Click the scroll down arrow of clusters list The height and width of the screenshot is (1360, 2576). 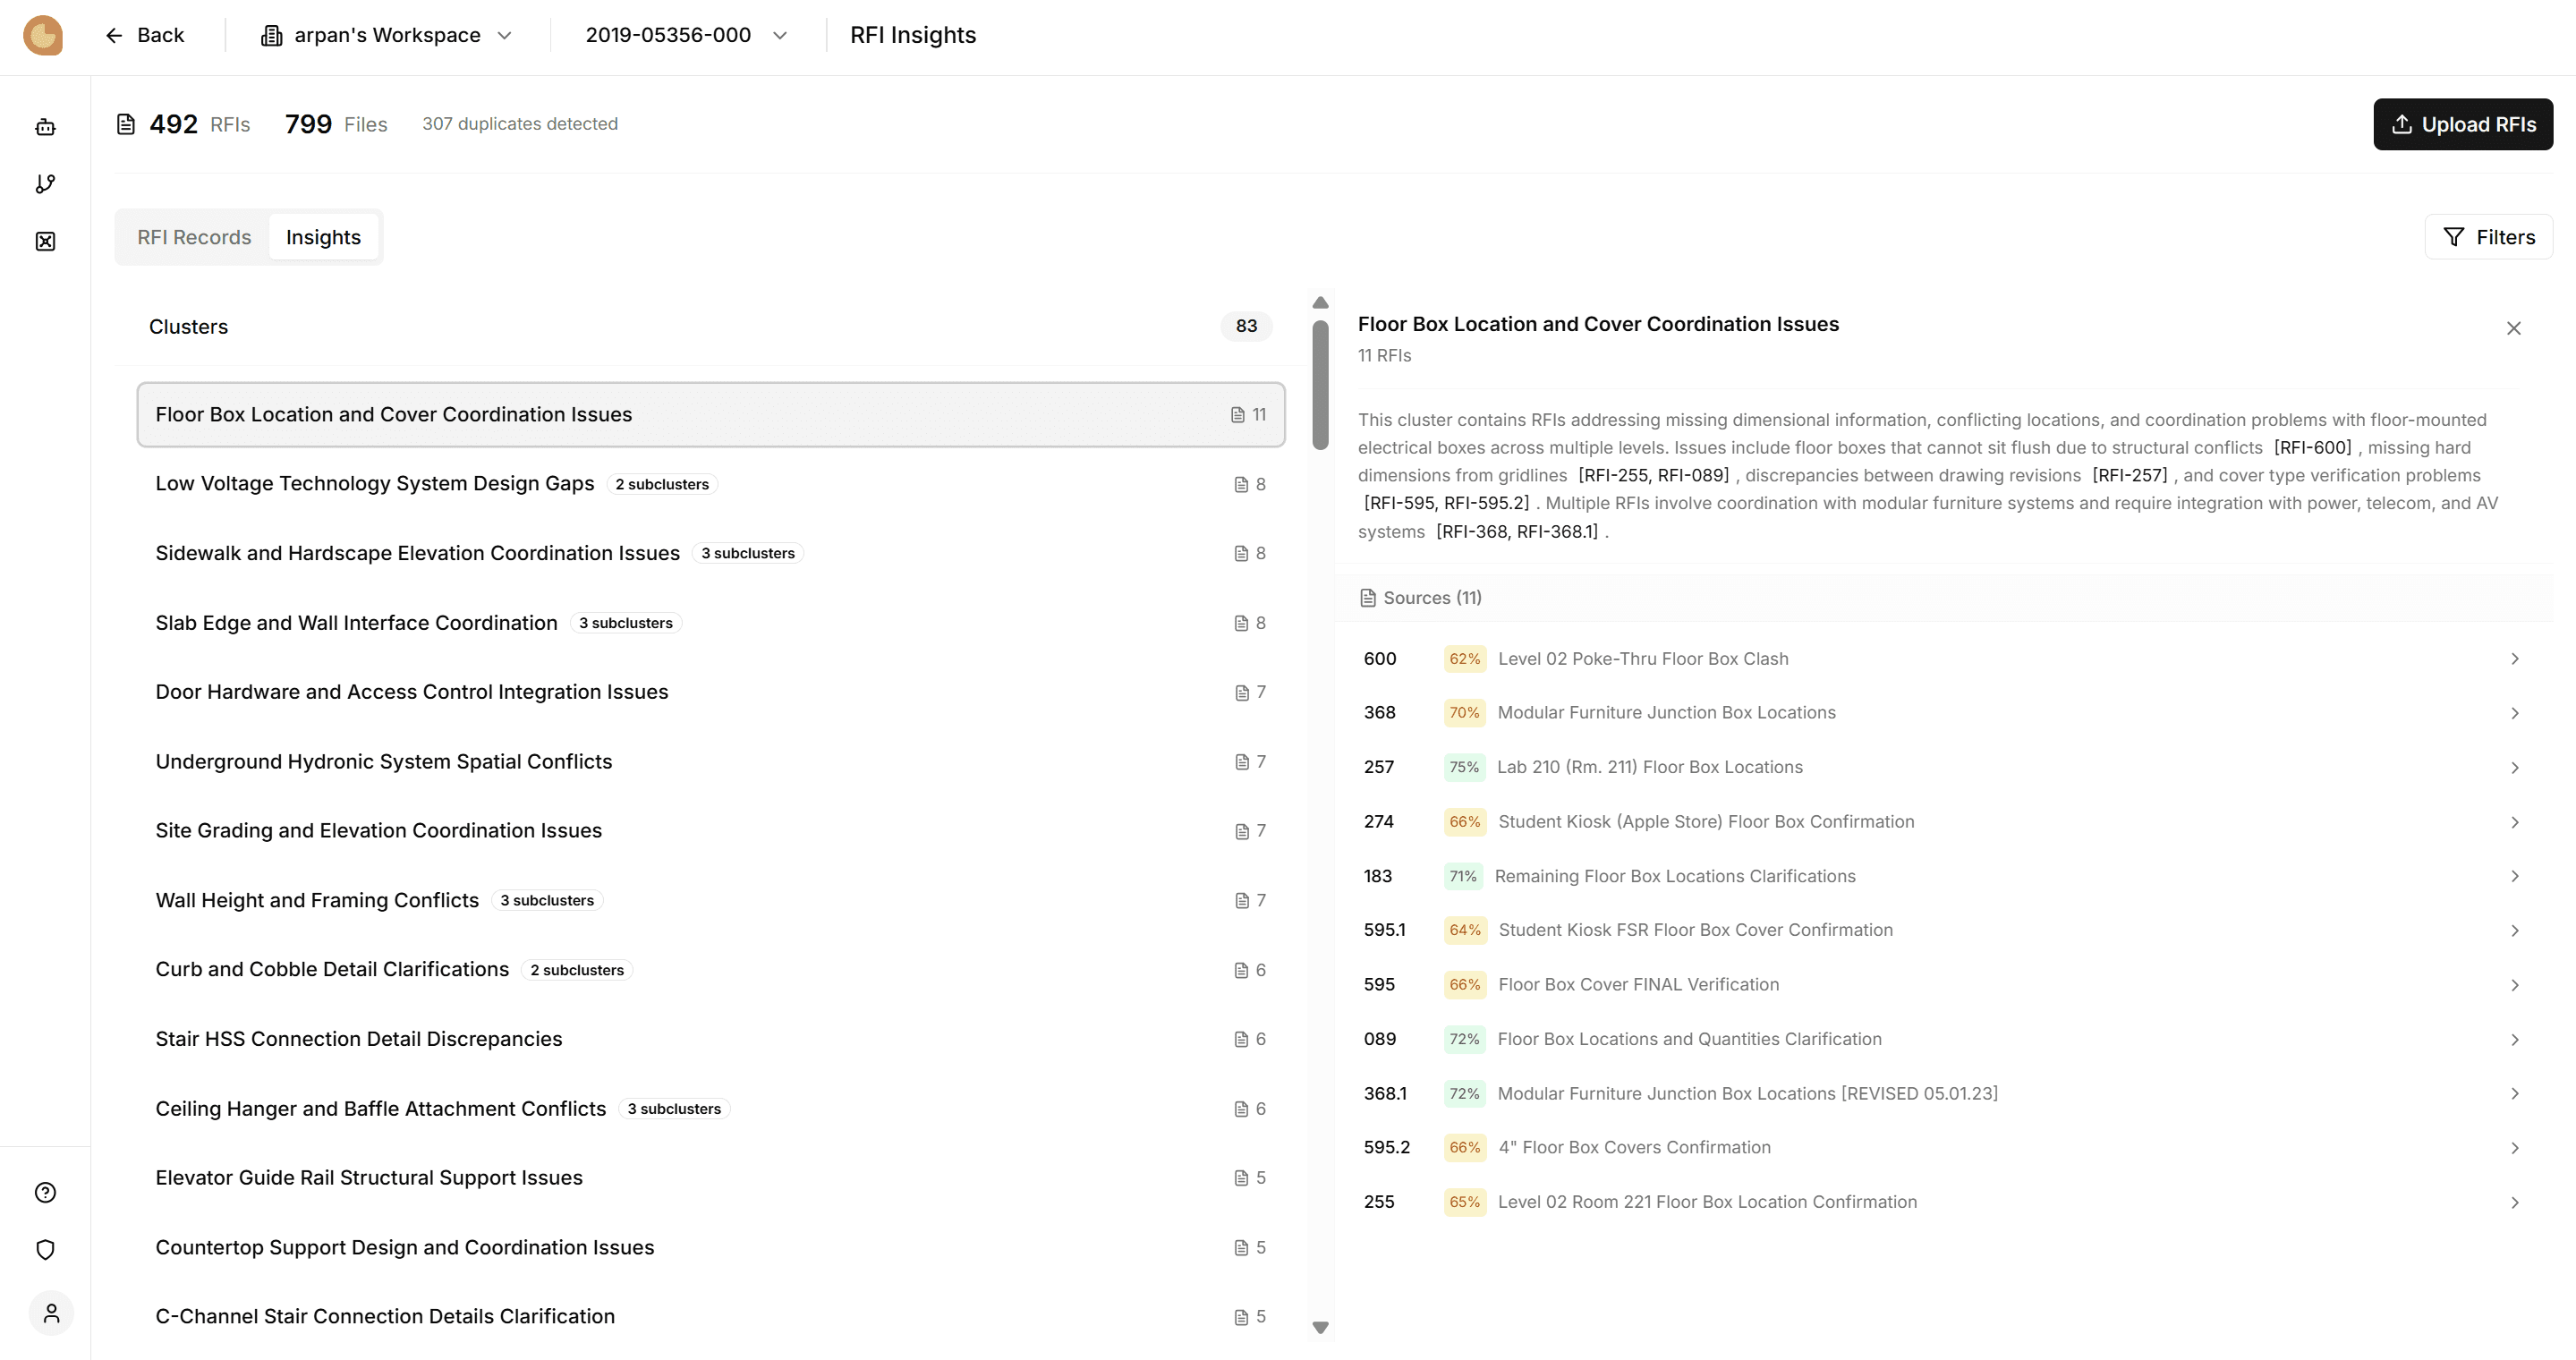click(x=1320, y=1328)
